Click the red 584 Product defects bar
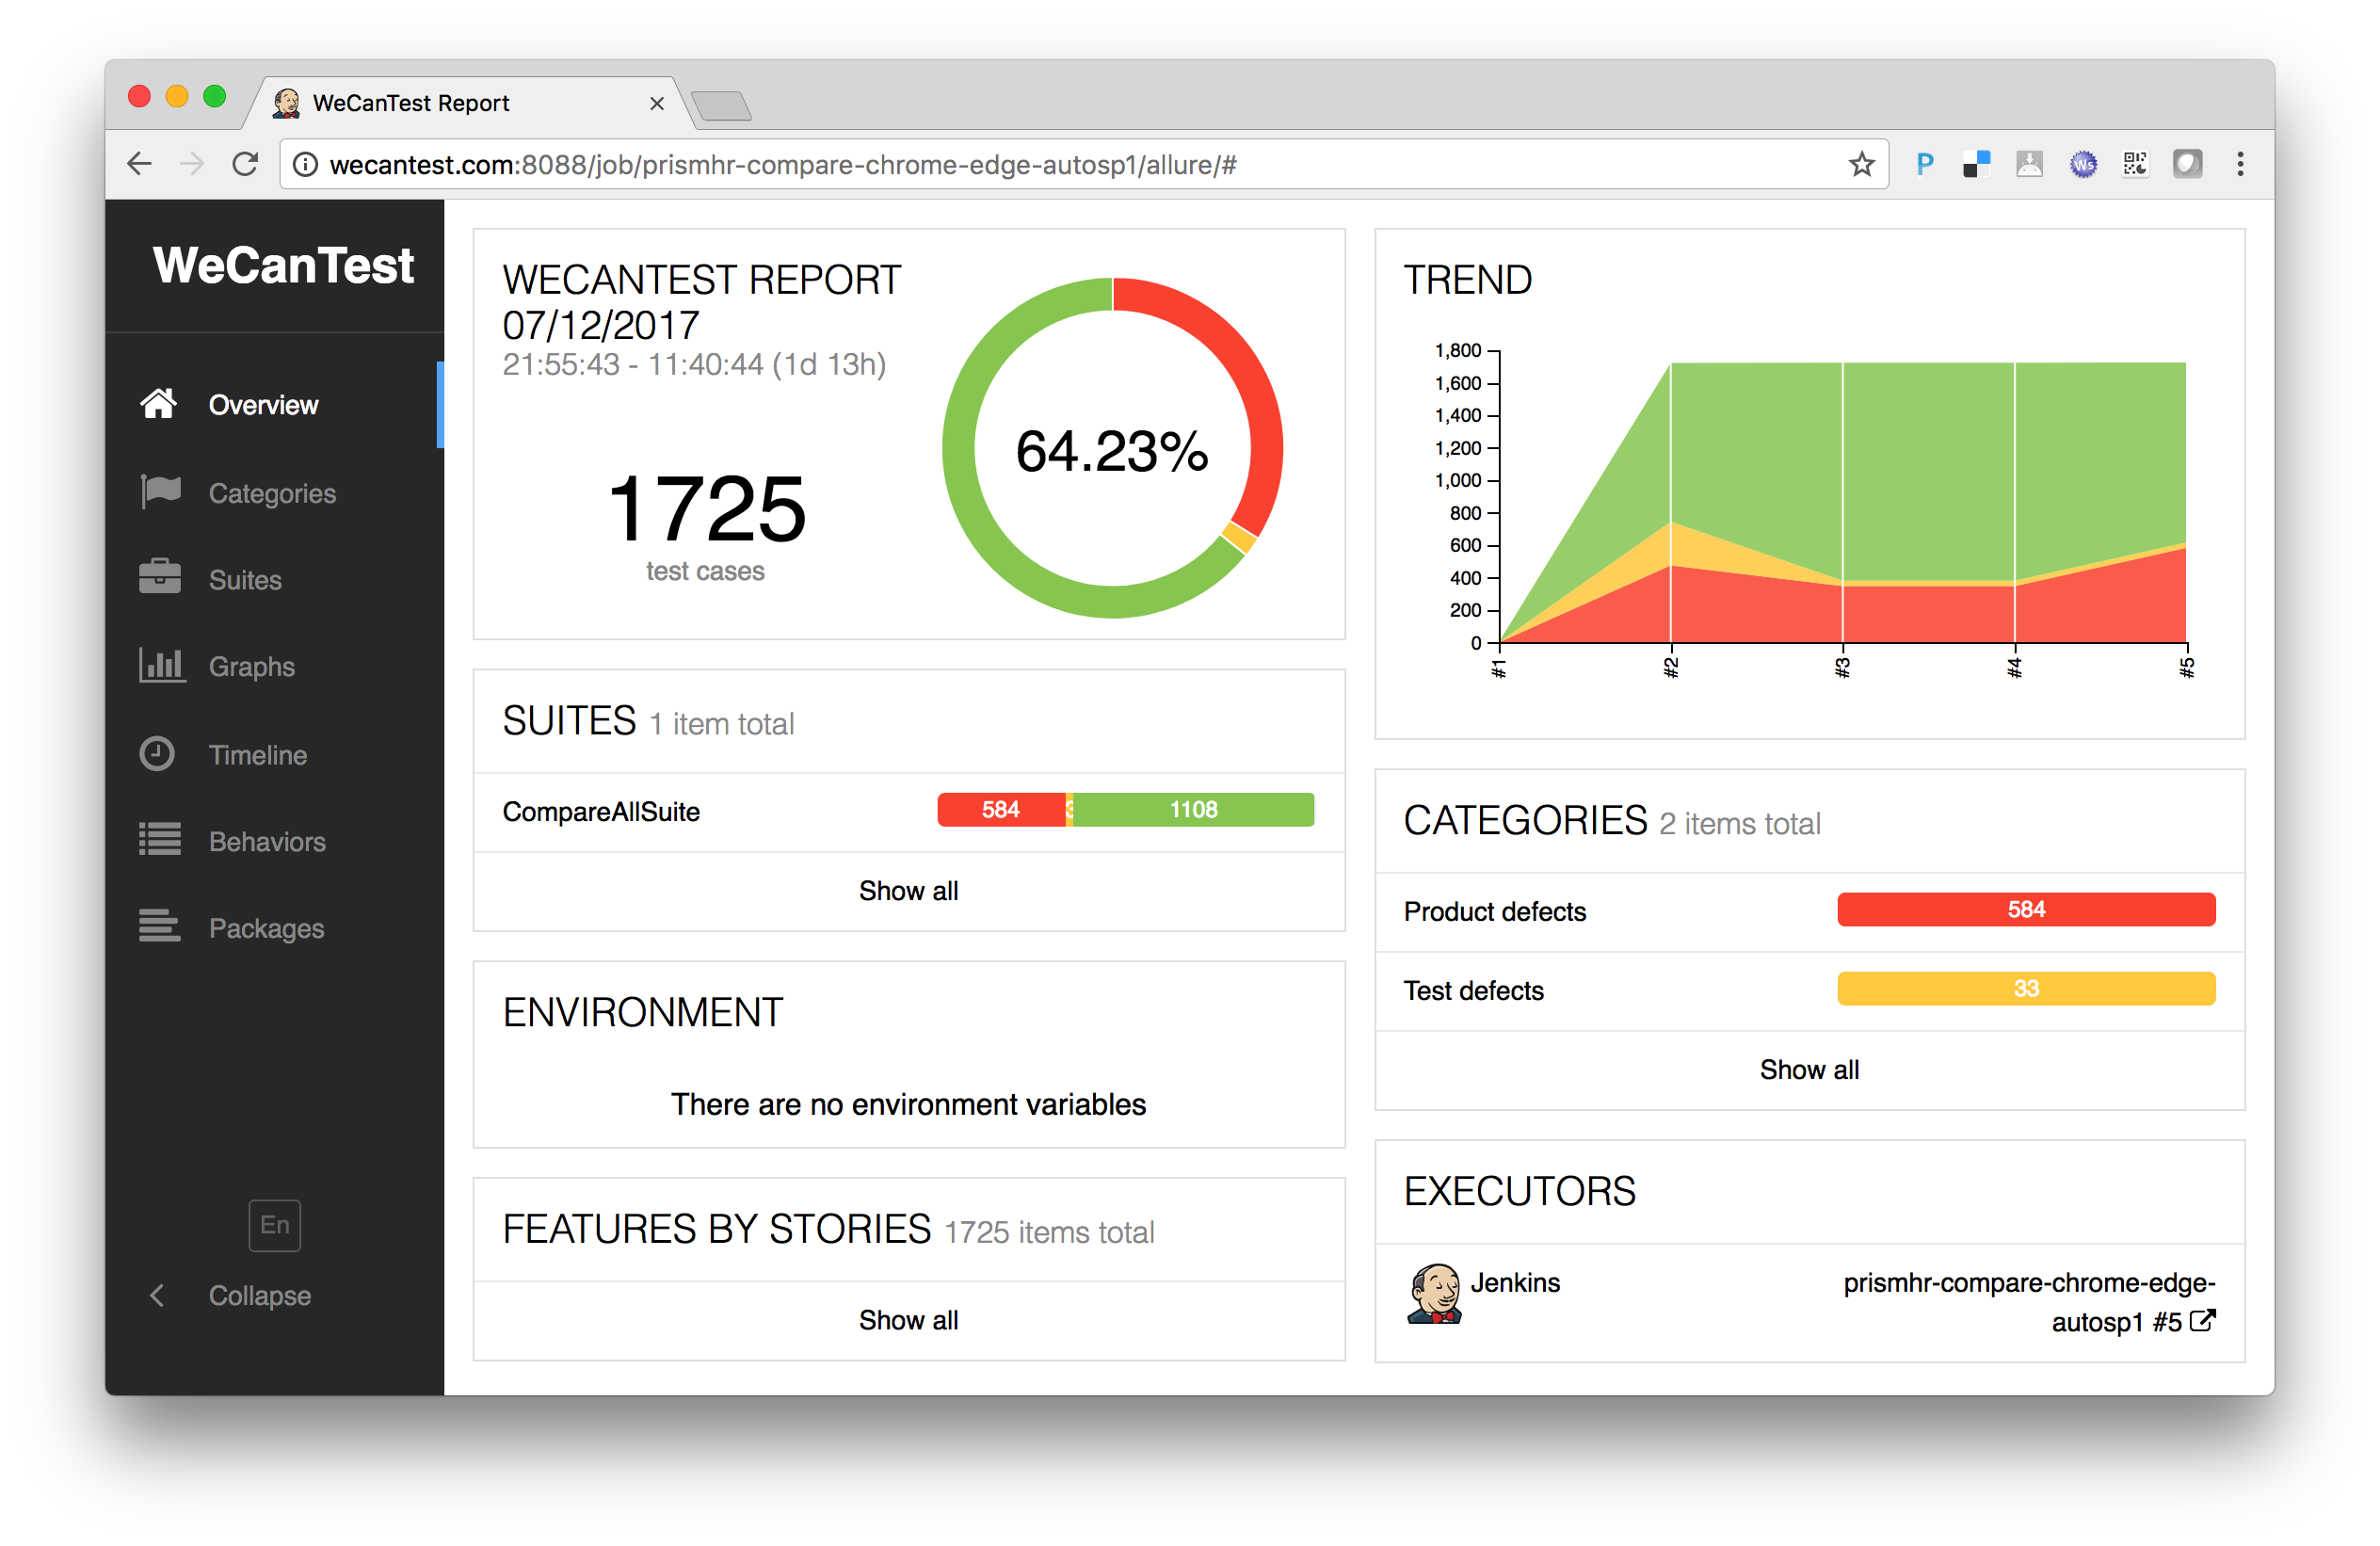Screen dimensions: 2380x1546 pos(2027,910)
